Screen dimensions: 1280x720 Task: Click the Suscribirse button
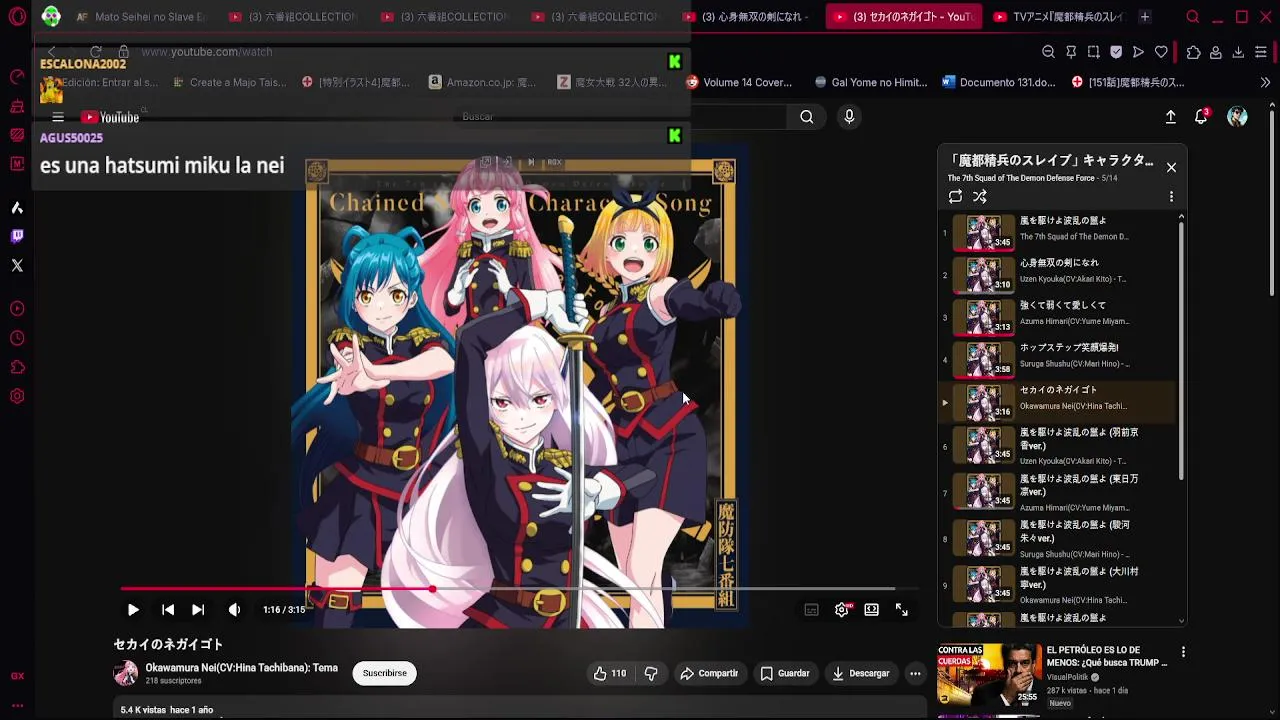tap(385, 674)
